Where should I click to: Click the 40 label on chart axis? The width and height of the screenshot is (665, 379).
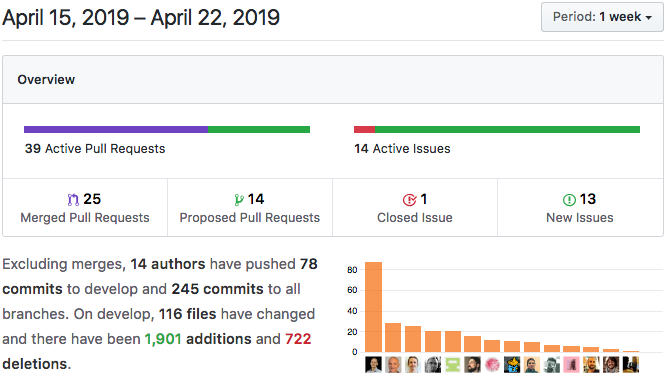(352, 311)
